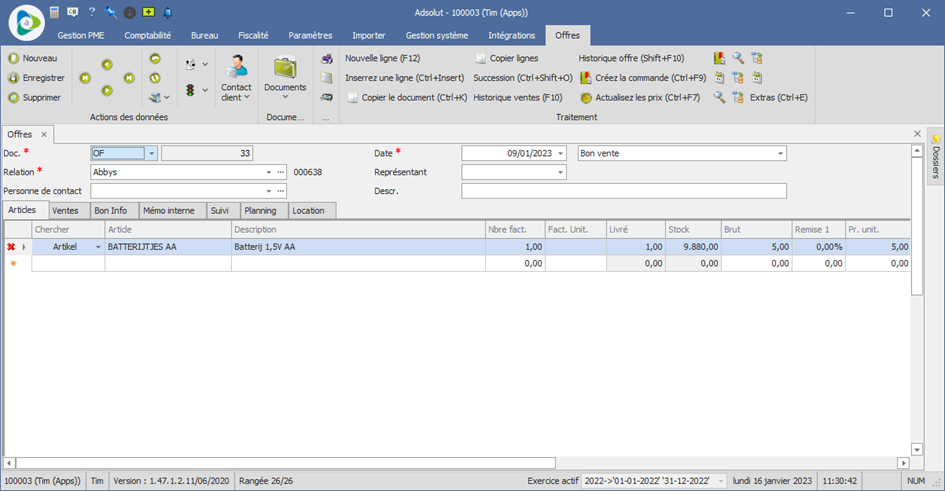Click Inserrez une ligne (Ctrl+Insert)

tap(404, 78)
